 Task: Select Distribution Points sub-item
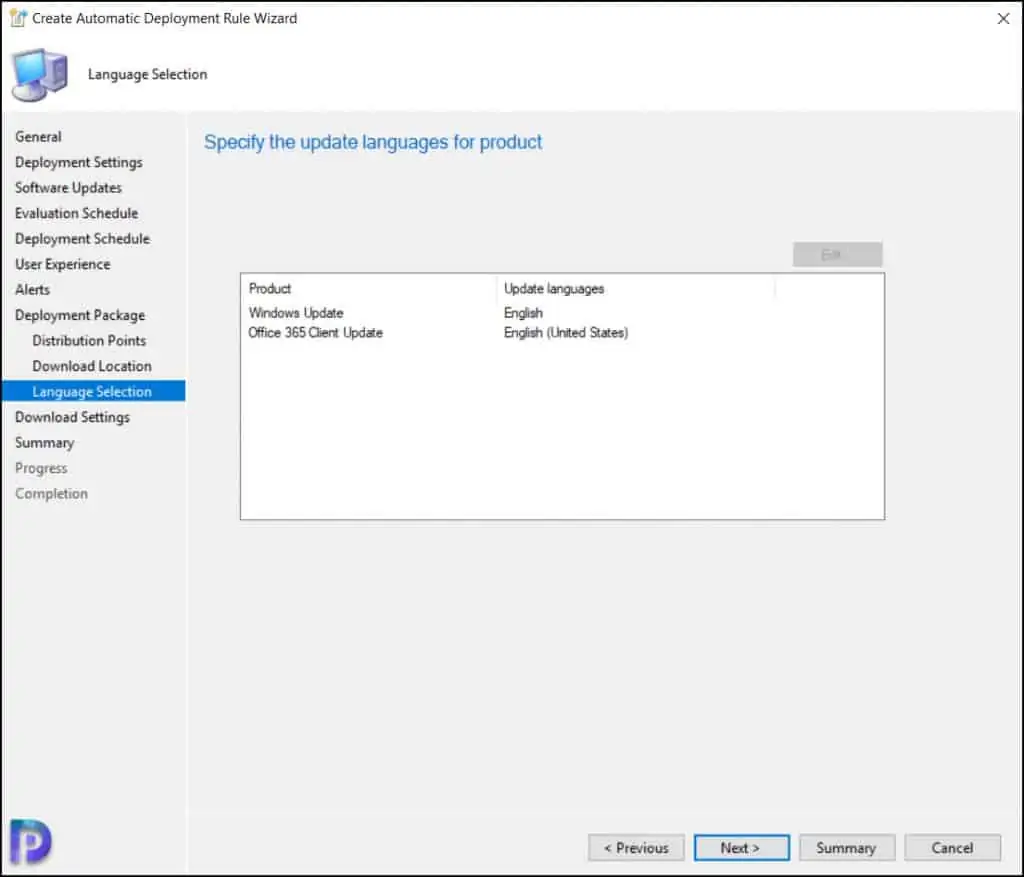pyautogui.click(x=89, y=341)
